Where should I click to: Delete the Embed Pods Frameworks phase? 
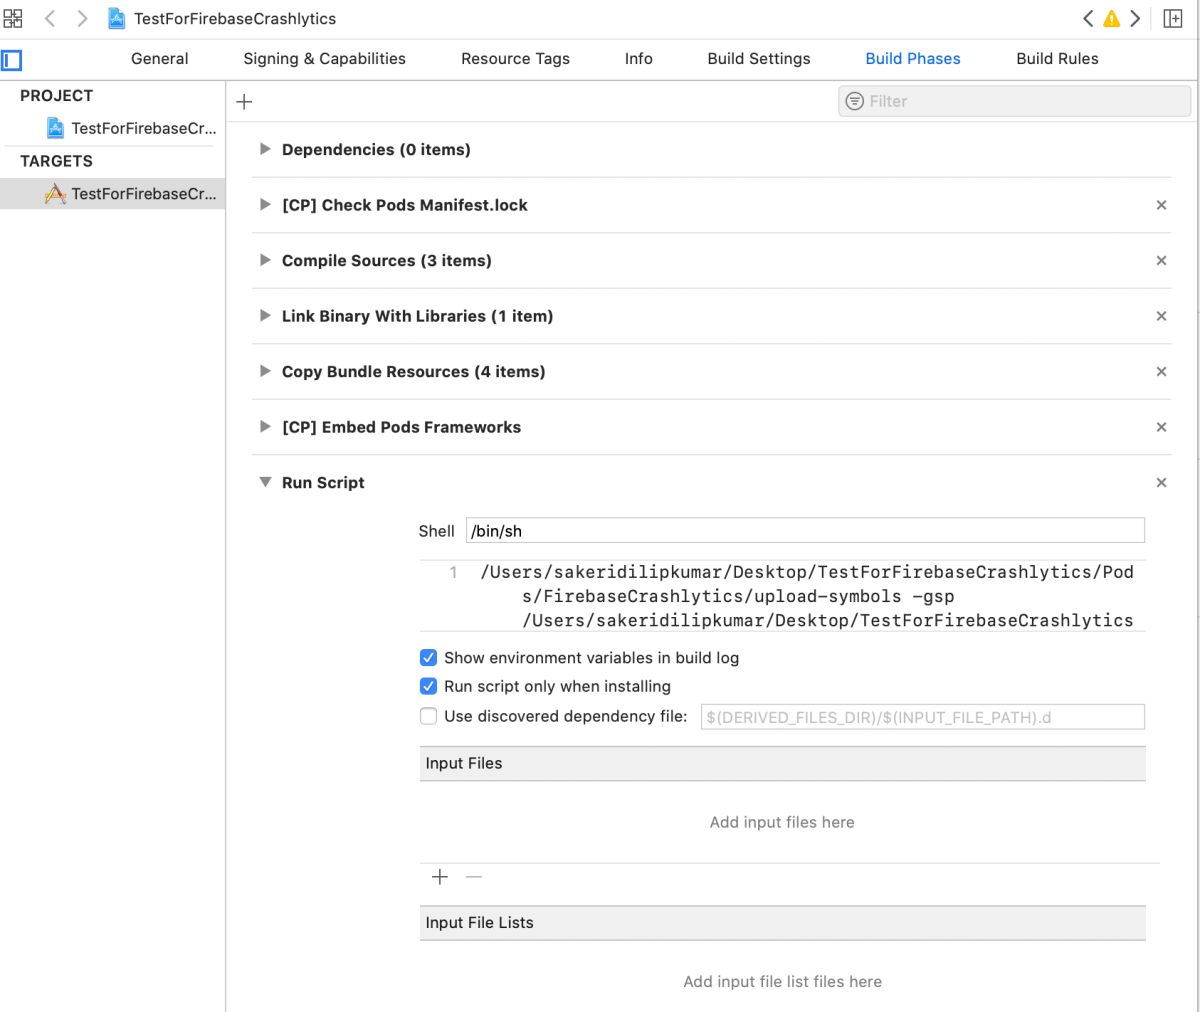[1161, 427]
